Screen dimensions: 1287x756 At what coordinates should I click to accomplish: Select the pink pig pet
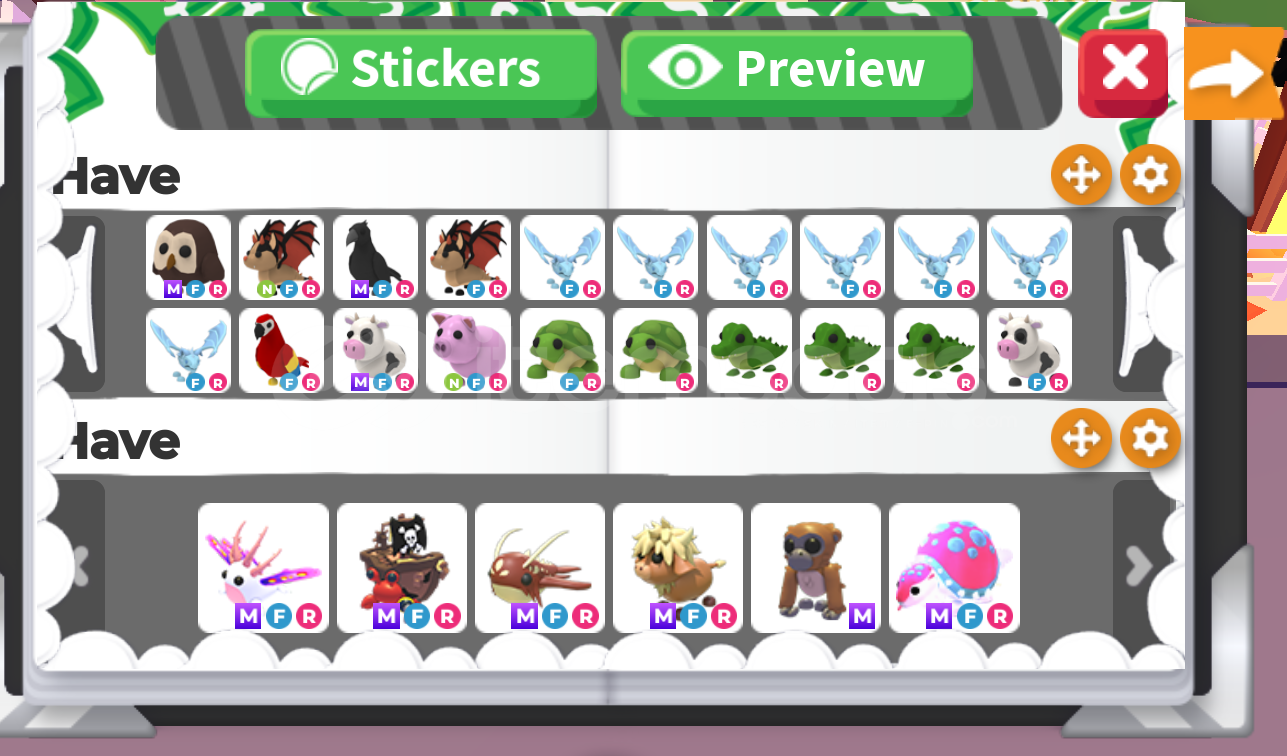point(468,350)
